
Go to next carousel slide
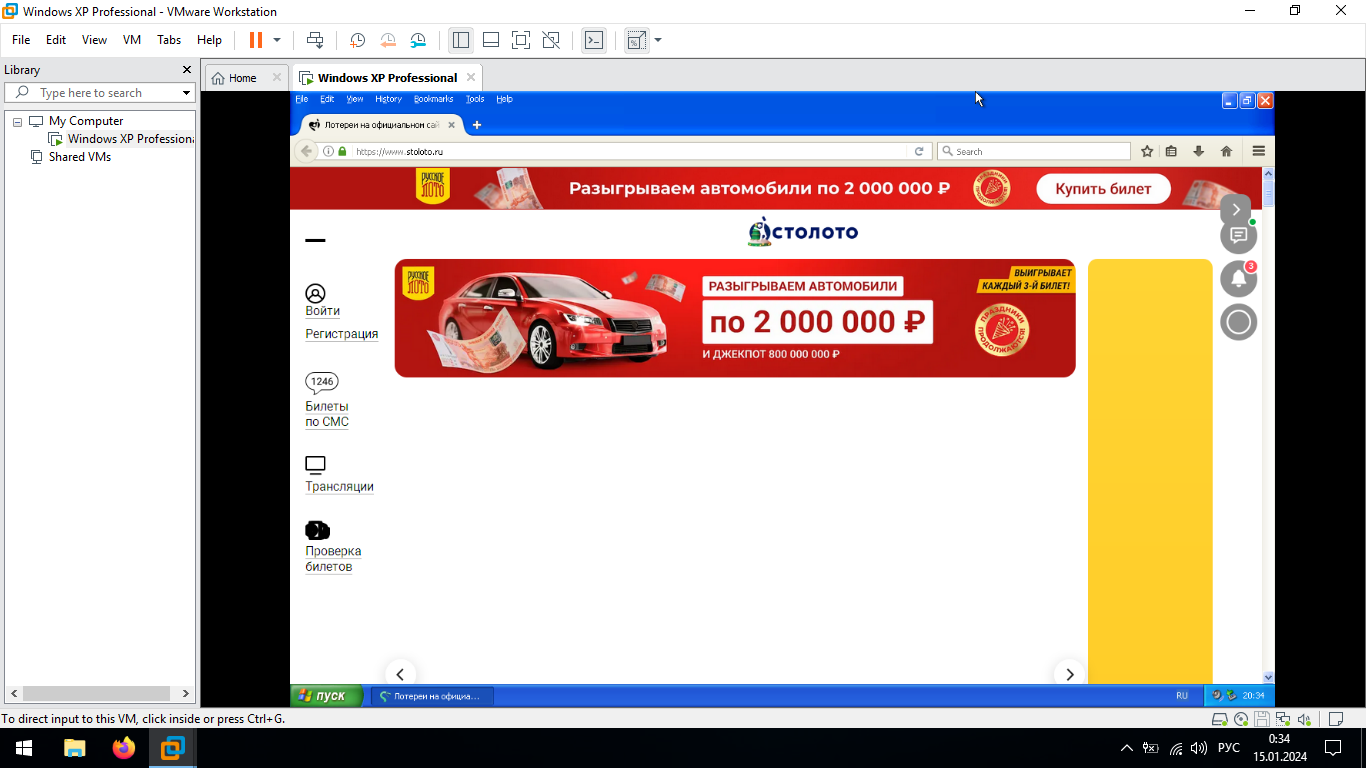coord(1069,674)
